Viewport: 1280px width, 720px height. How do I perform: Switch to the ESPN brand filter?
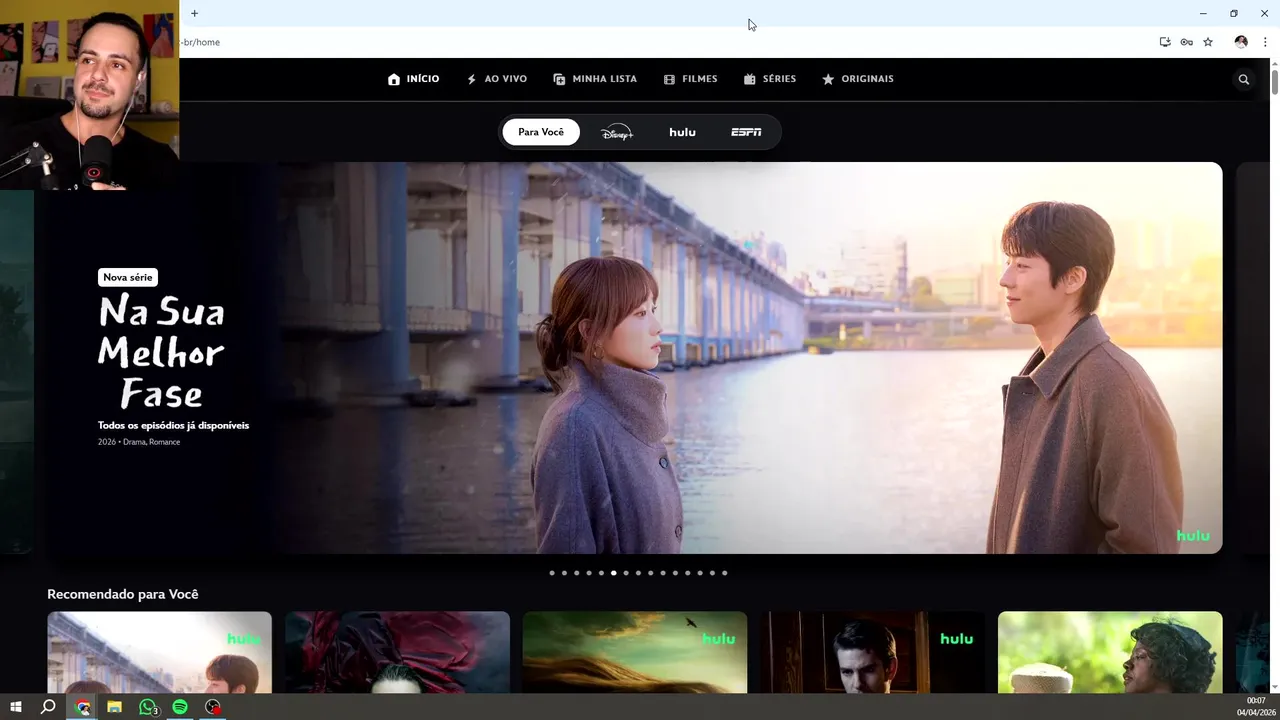point(746,132)
